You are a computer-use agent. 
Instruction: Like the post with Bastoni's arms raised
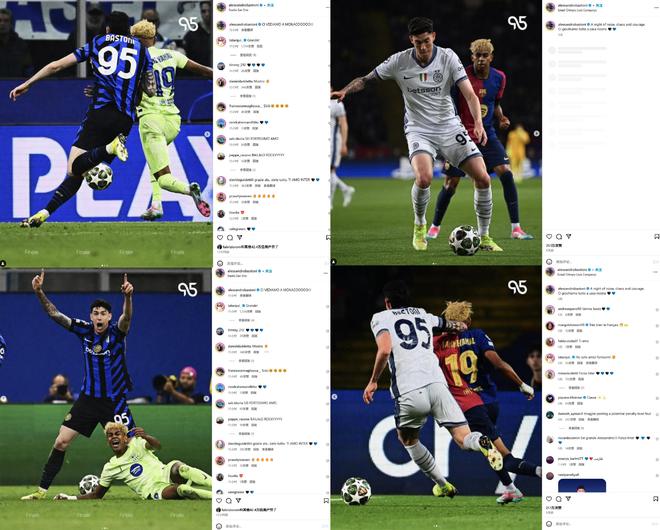[219, 501]
